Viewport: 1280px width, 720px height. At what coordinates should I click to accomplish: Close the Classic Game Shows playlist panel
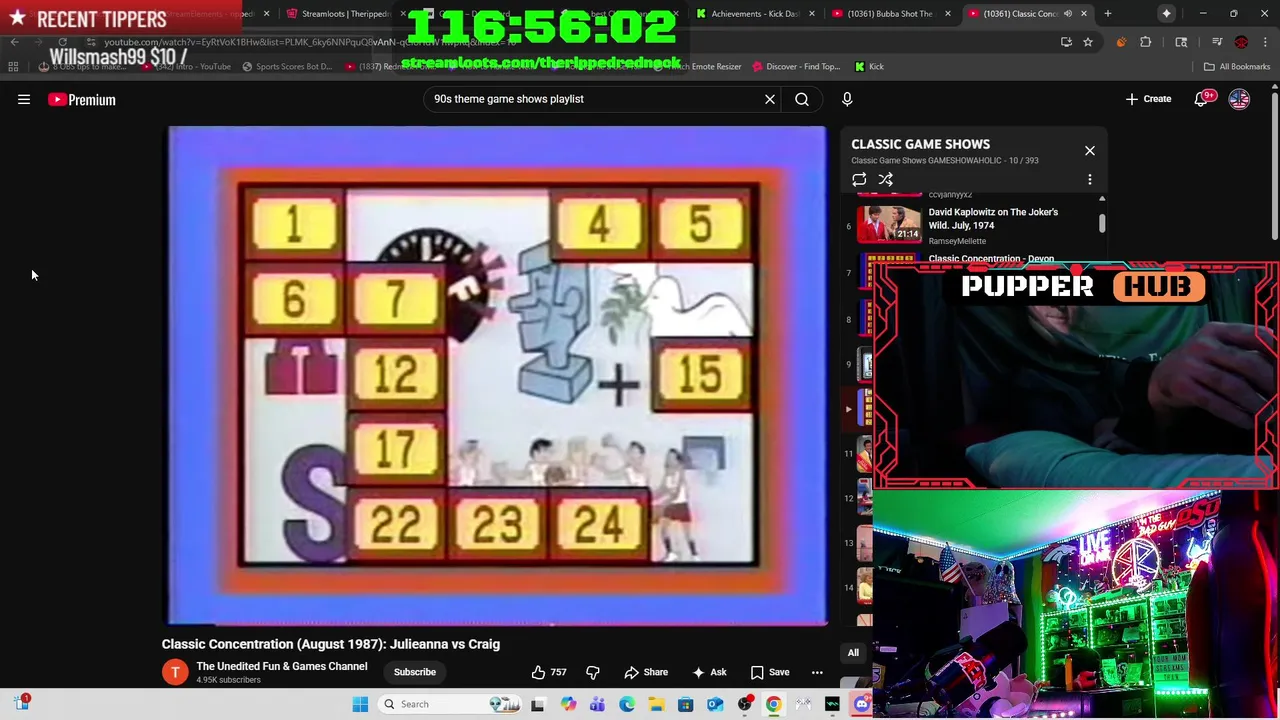(1090, 151)
